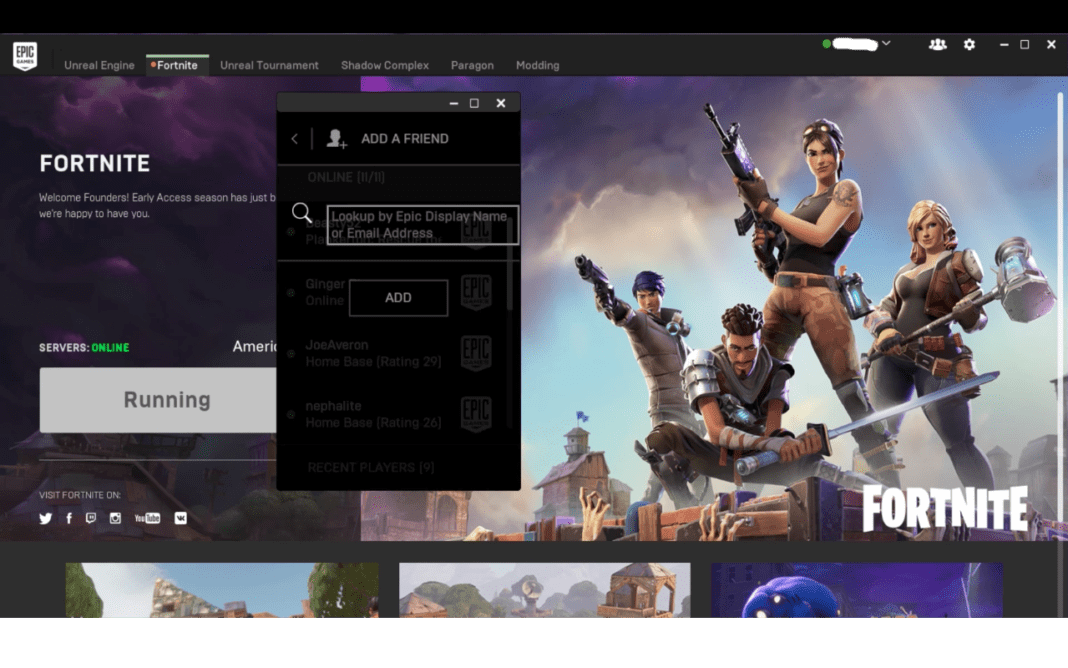
Task: Open Fortnite's YouTube channel
Action: [x=147, y=518]
